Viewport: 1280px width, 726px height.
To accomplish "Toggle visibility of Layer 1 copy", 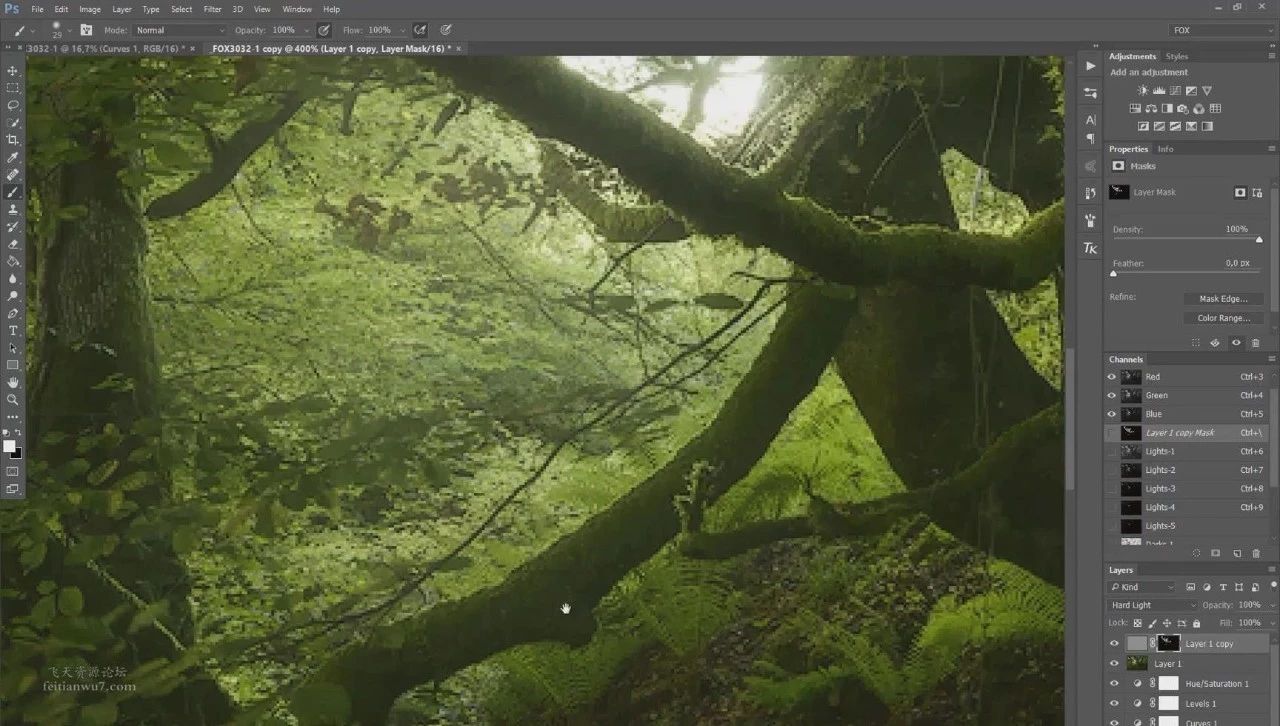I will 1114,644.
